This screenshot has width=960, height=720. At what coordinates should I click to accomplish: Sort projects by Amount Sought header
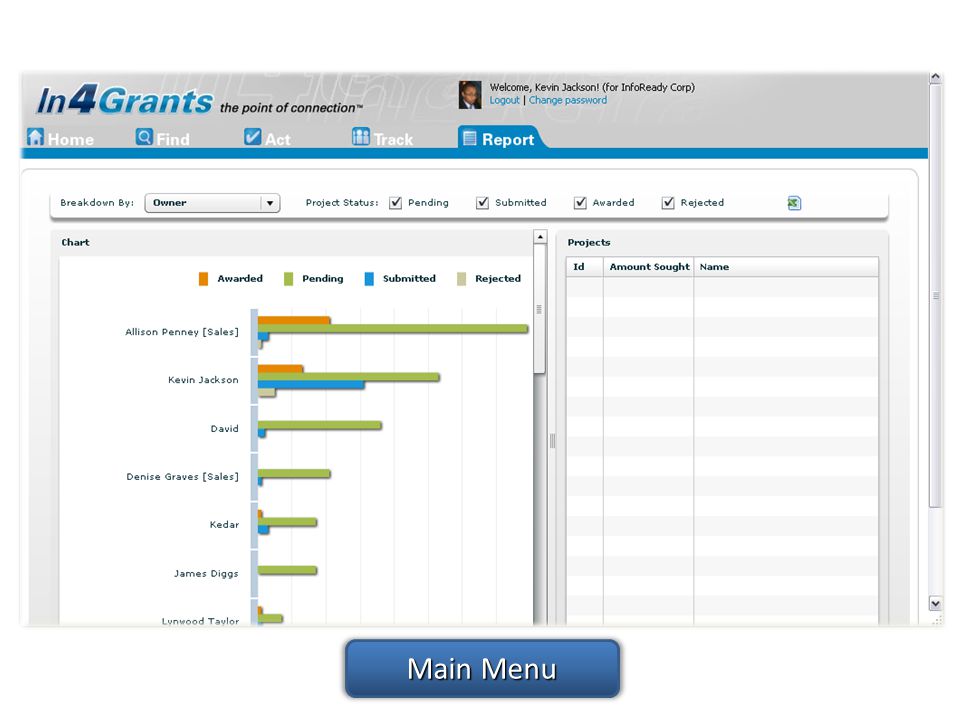tap(648, 267)
